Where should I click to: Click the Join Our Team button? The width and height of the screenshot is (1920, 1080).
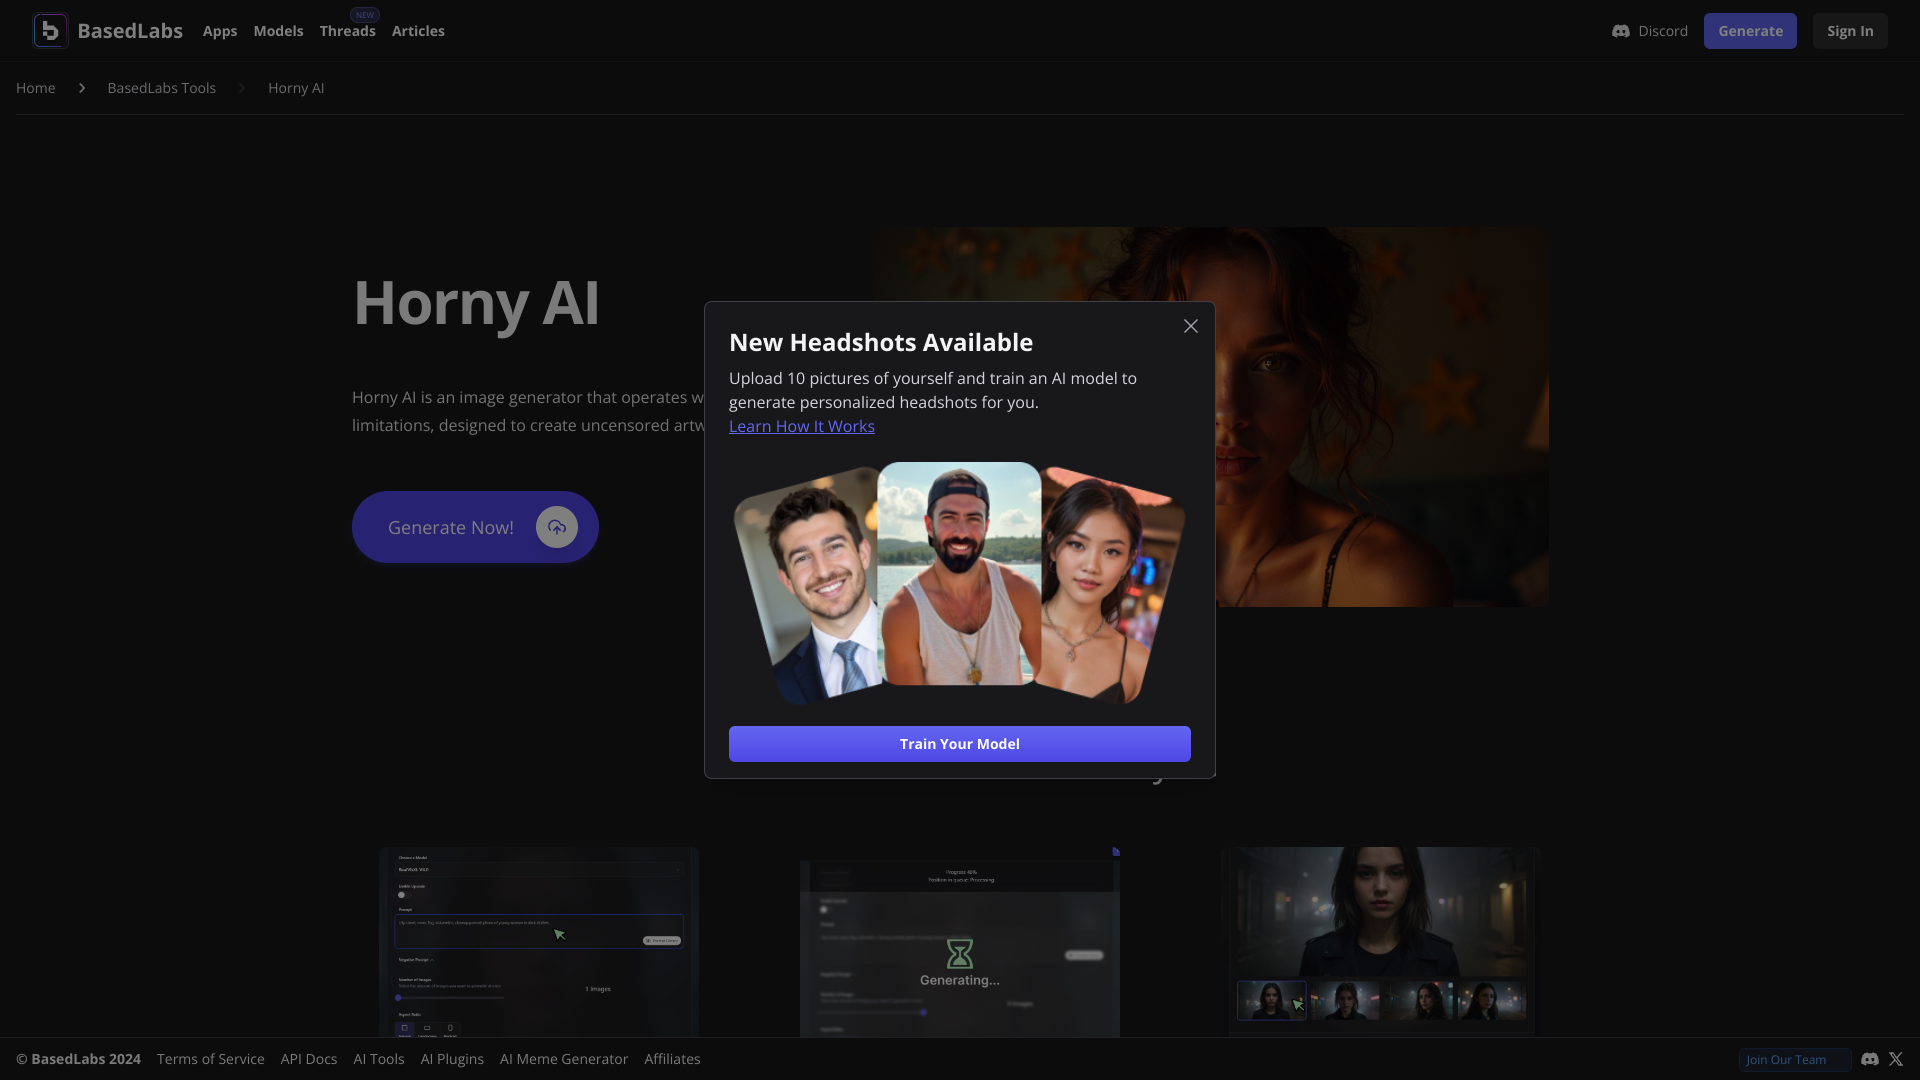(x=1795, y=1060)
